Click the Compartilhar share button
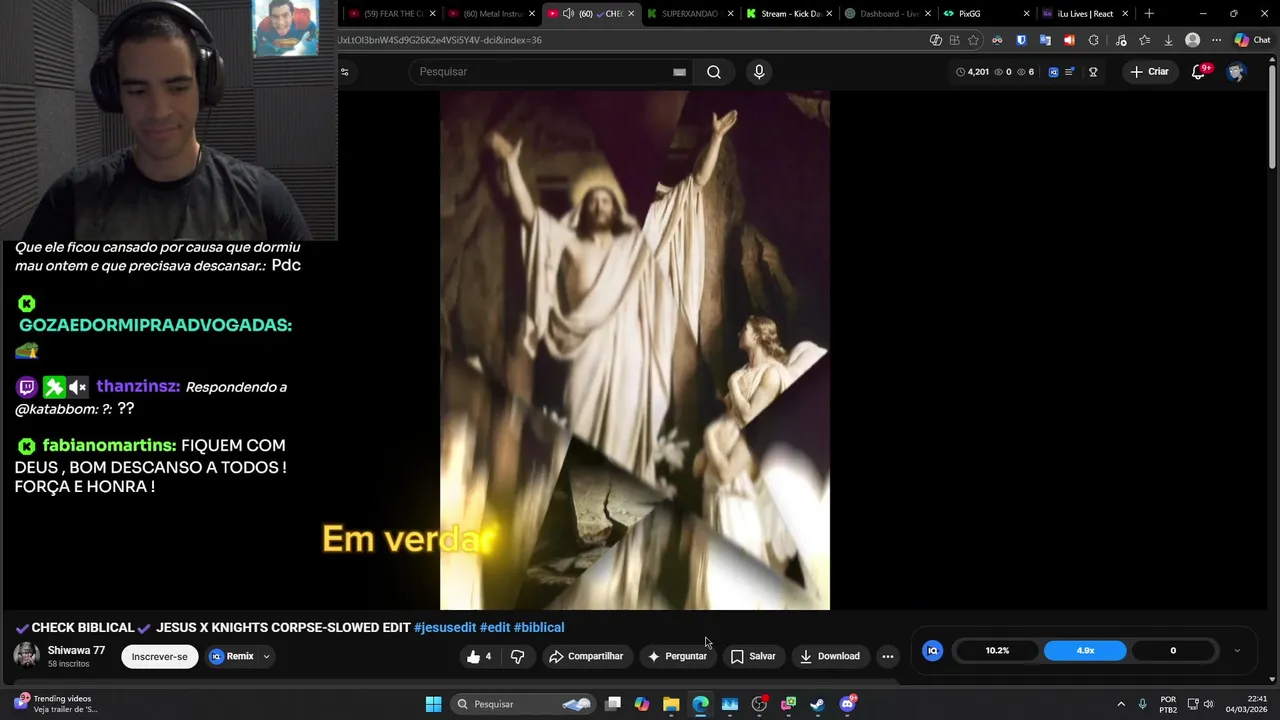 point(586,657)
